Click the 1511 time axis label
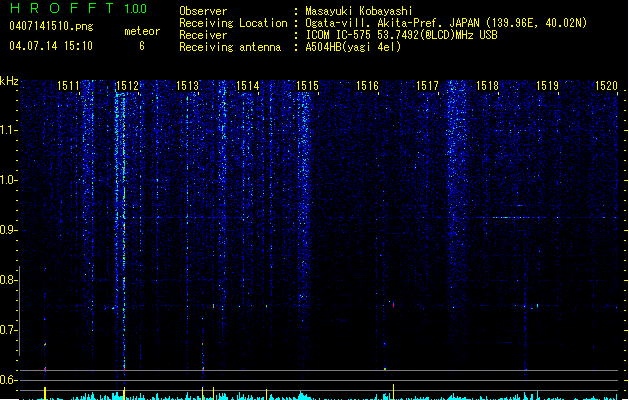 [68, 86]
